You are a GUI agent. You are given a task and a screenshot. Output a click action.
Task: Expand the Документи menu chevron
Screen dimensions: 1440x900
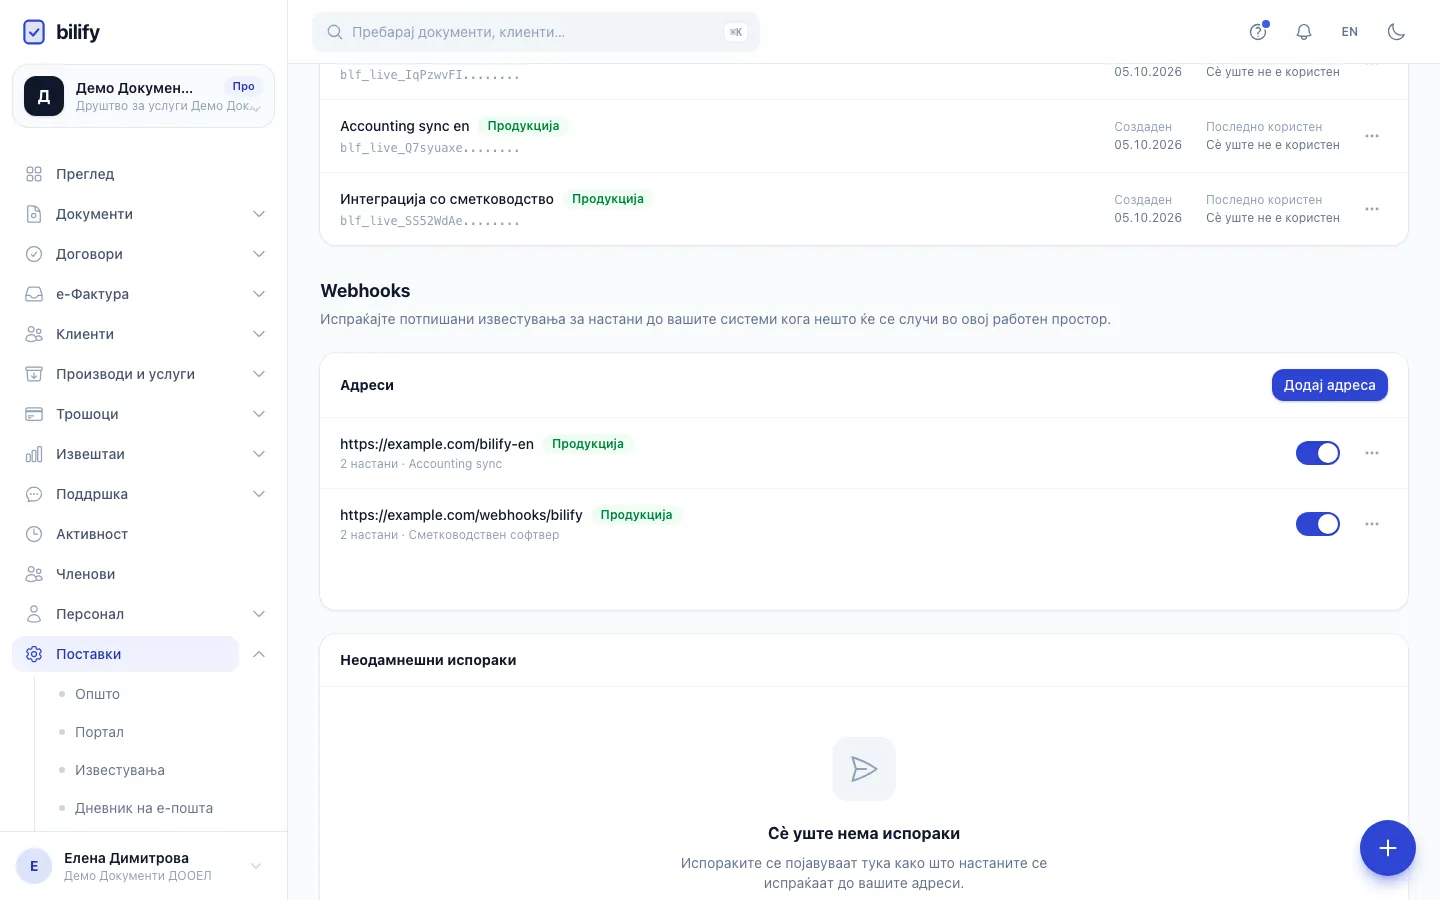pyautogui.click(x=259, y=214)
